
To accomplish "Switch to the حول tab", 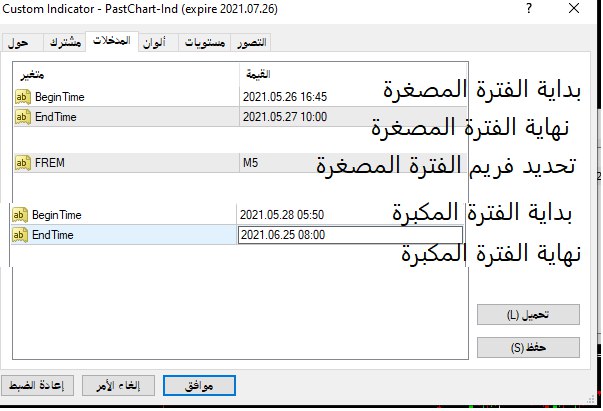I will click(x=19, y=43).
